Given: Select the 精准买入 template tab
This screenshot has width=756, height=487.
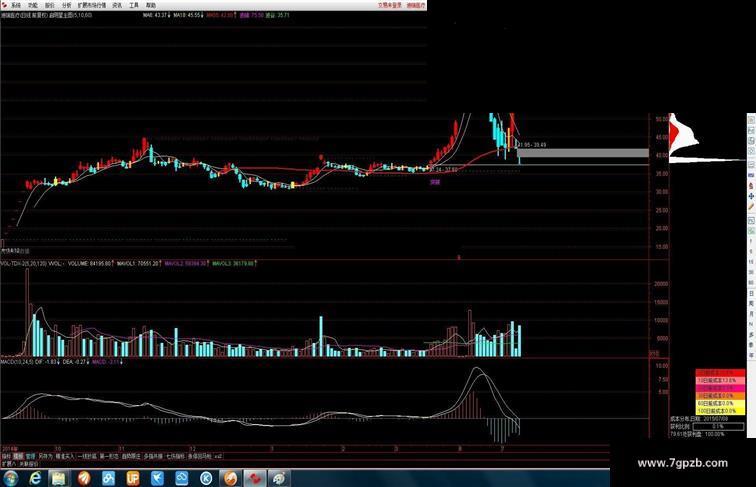Looking at the screenshot, I should click(x=65, y=456).
